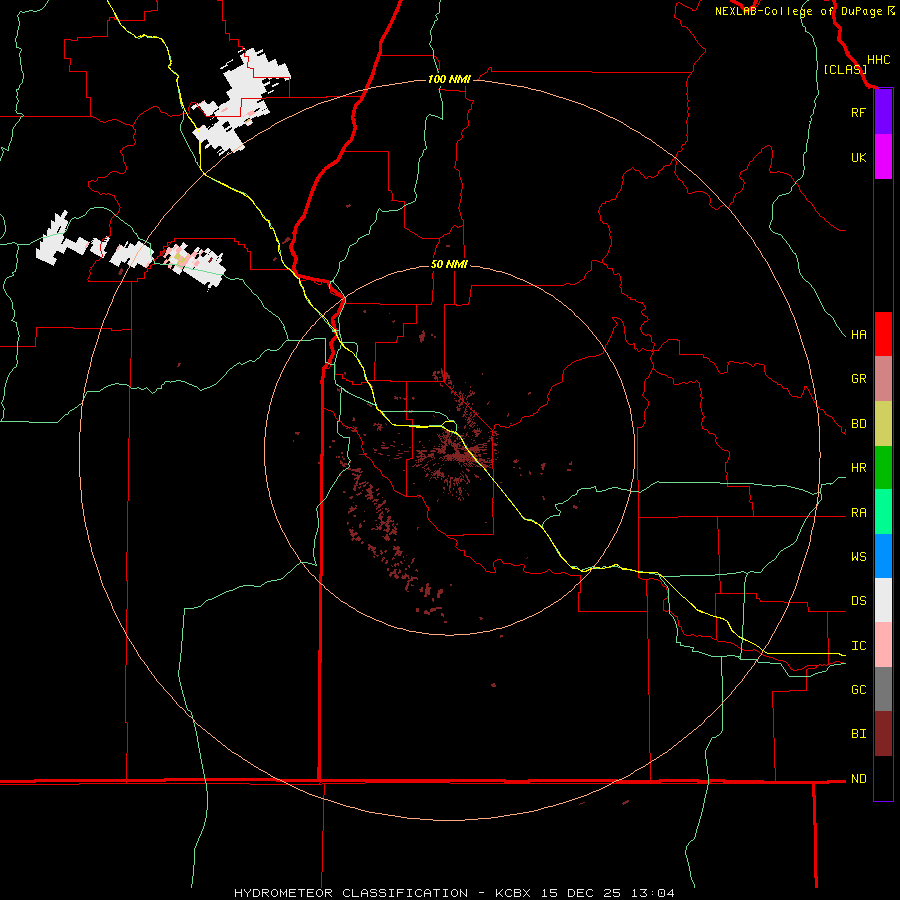Click the [CLAS] legend header
The width and height of the screenshot is (900, 900).
pos(845,69)
